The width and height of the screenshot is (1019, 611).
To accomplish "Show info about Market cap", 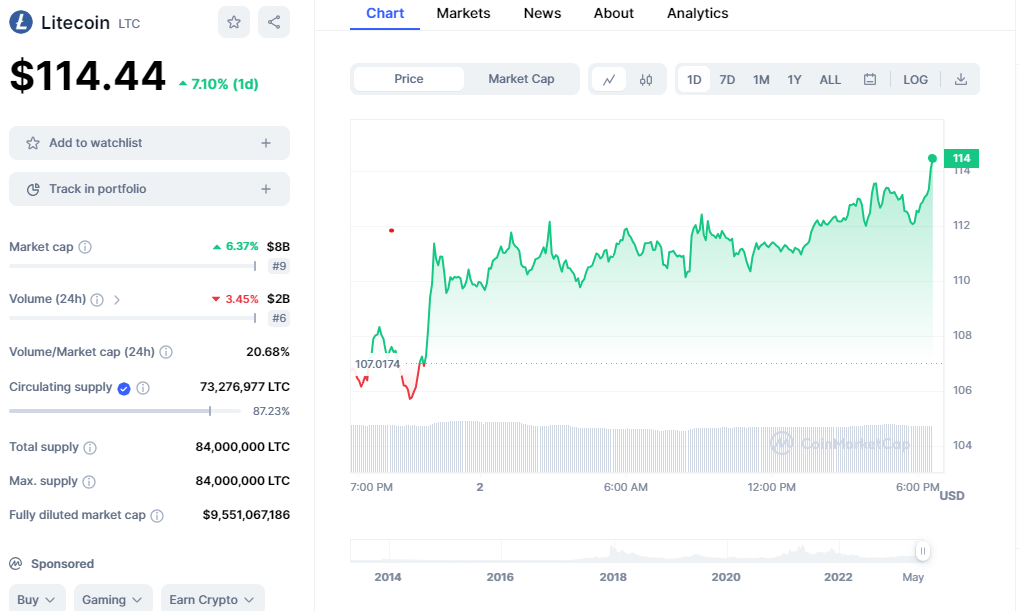I will 85,247.
